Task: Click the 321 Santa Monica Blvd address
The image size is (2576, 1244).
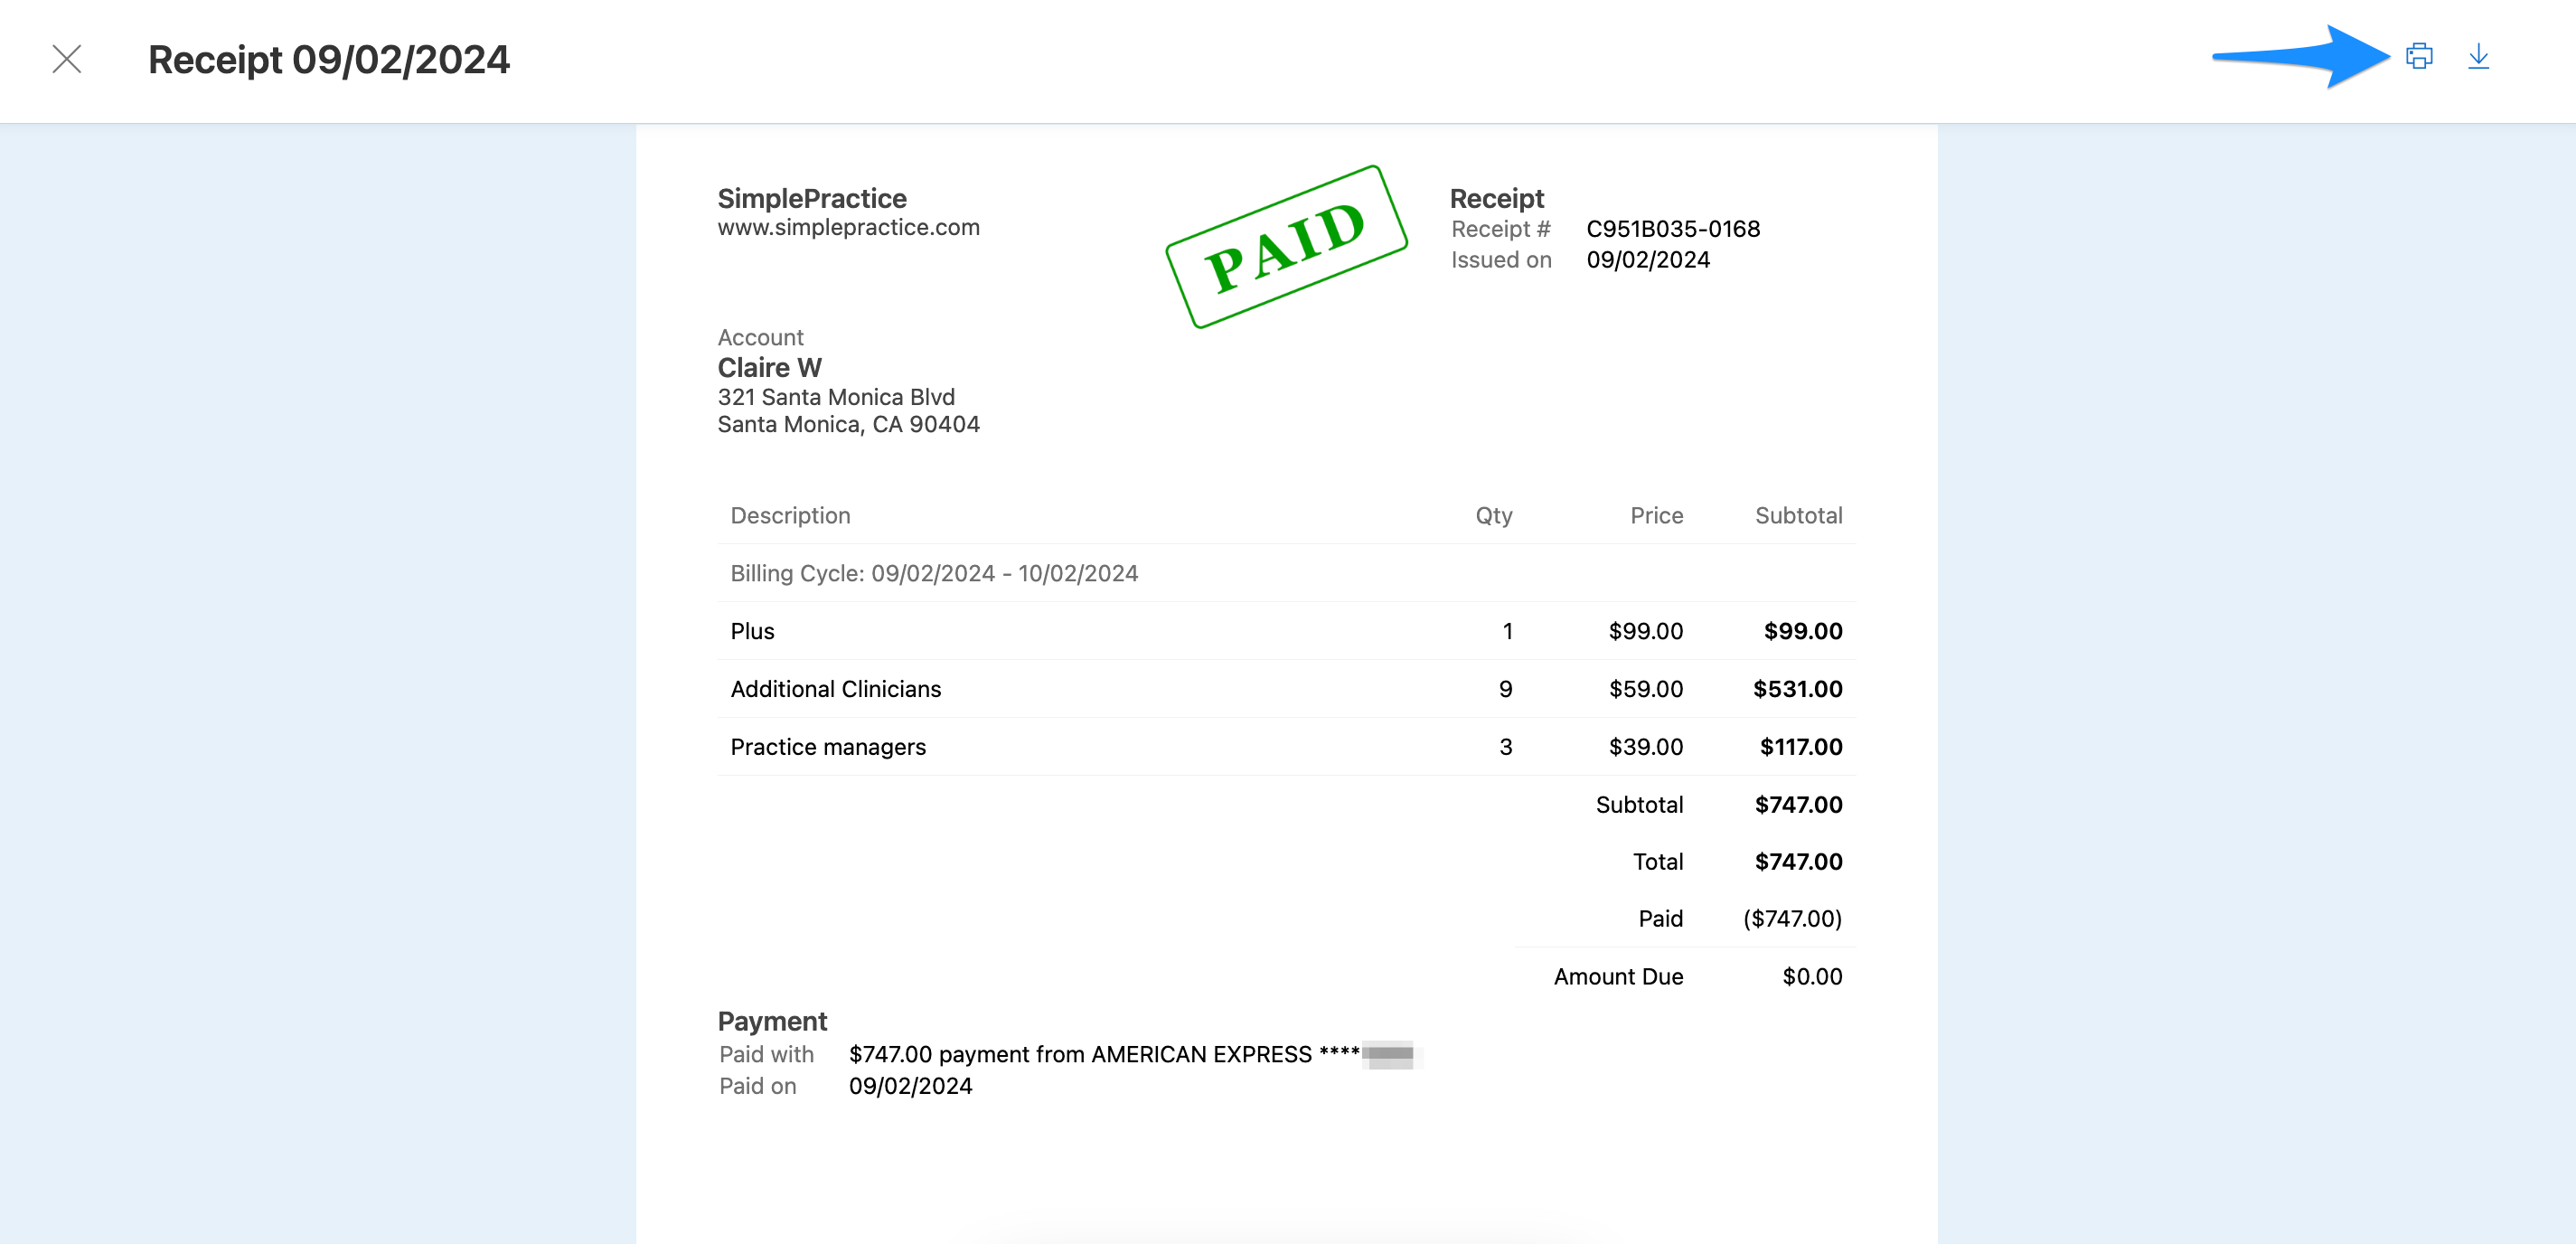Action: click(x=836, y=397)
